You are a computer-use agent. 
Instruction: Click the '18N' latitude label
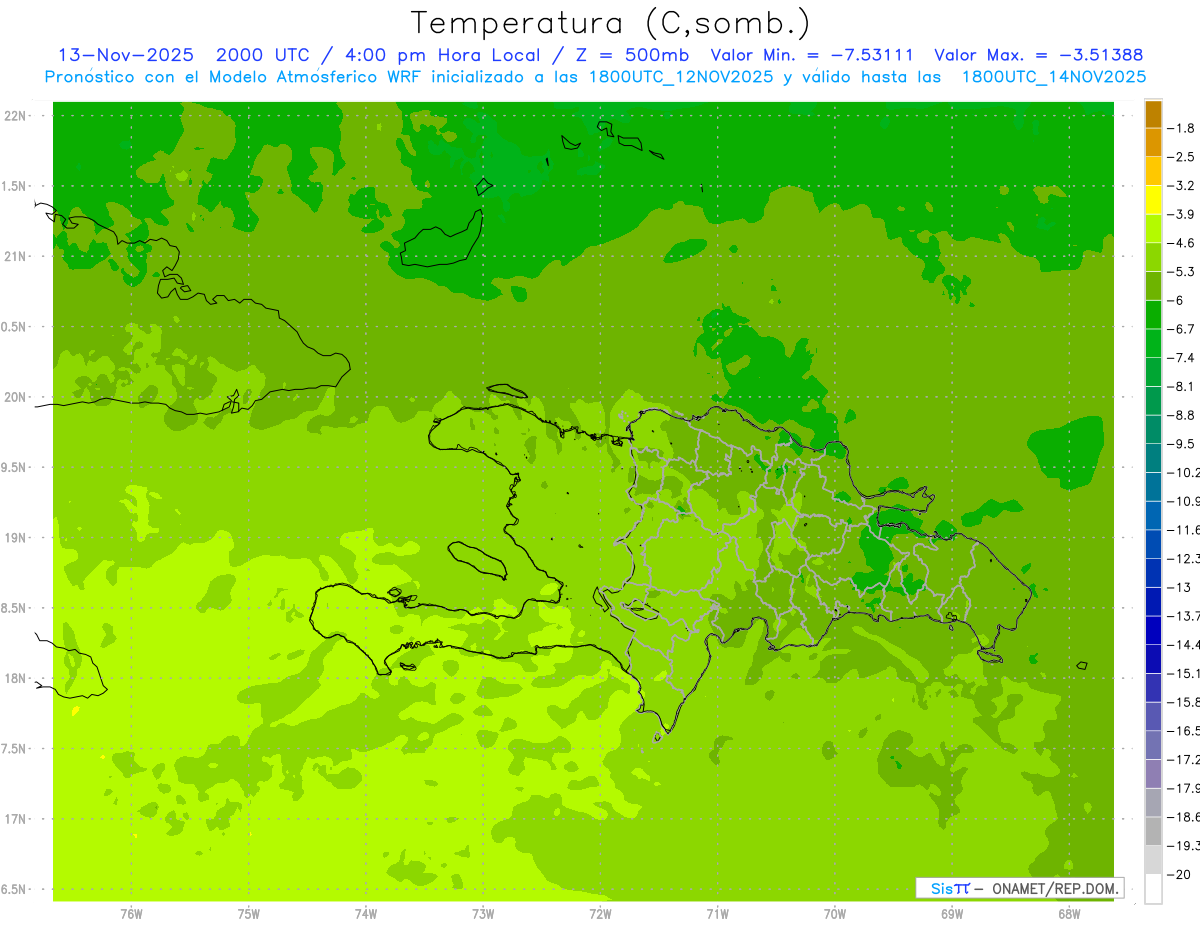coord(16,678)
